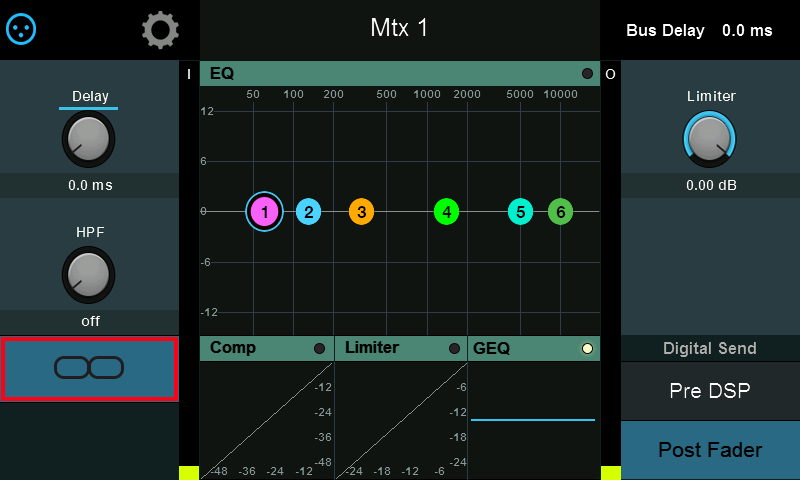The image size is (800, 480).
Task: Open the XLR input source icon
Action: [x=21, y=29]
